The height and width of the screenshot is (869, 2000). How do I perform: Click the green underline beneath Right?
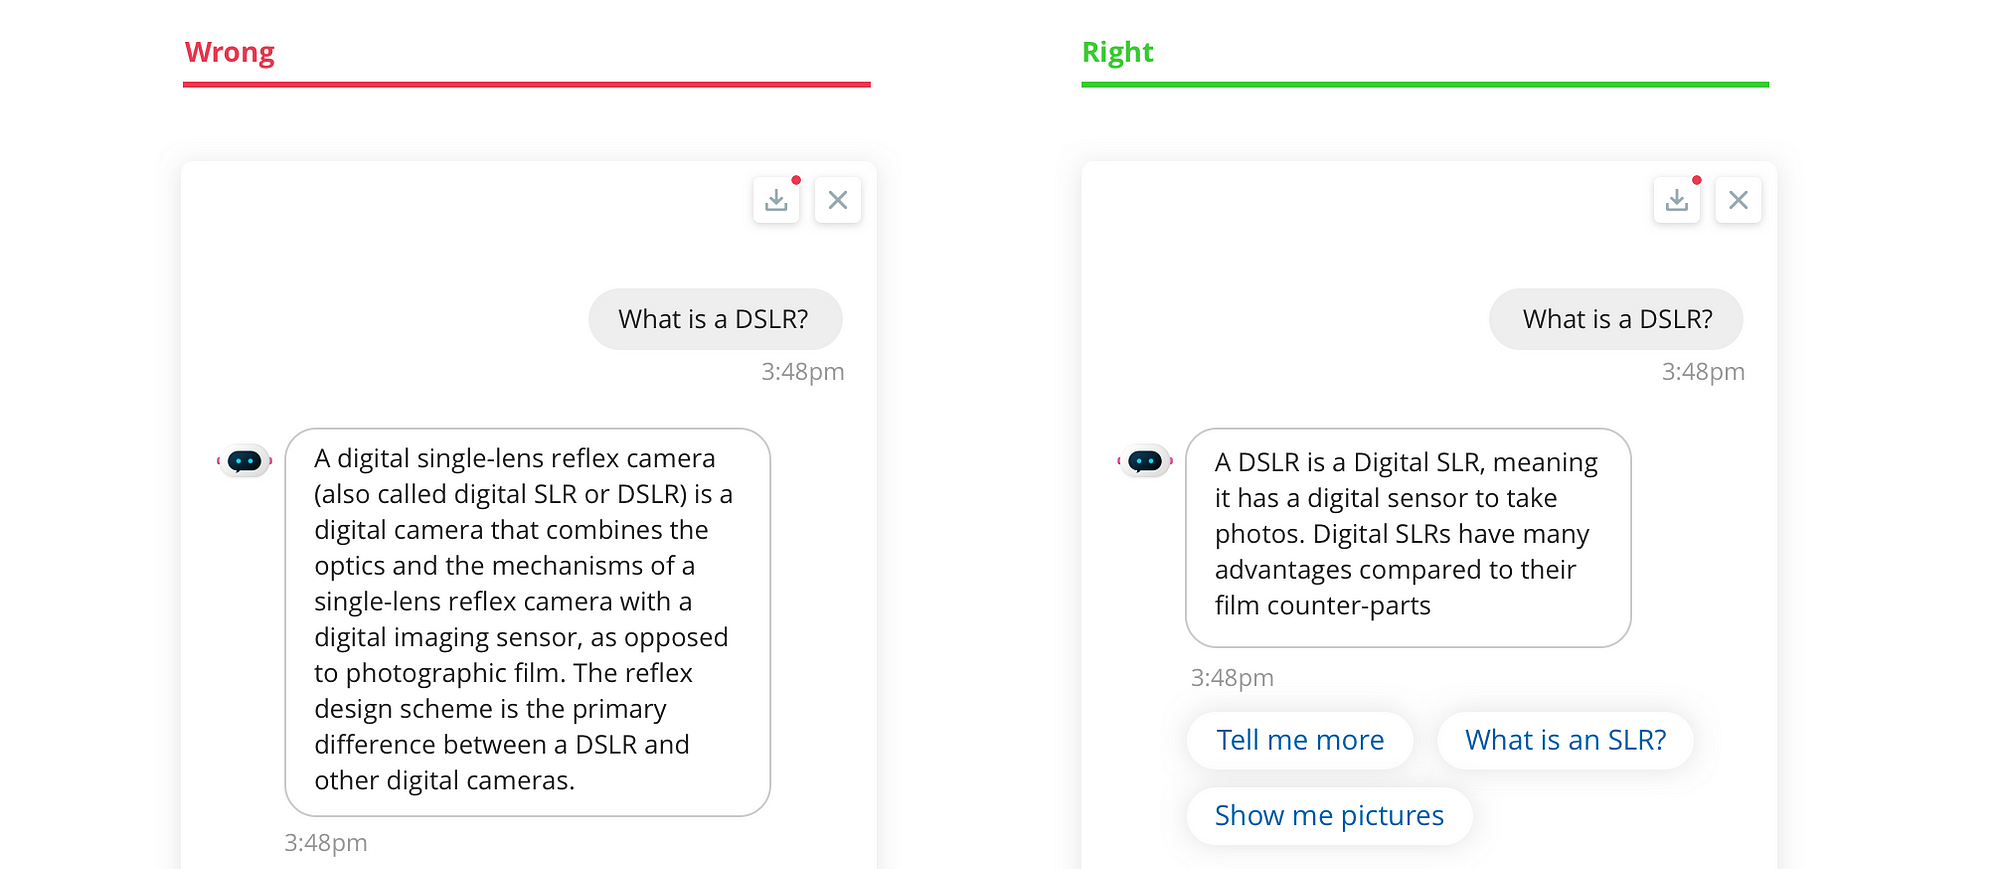click(1425, 85)
